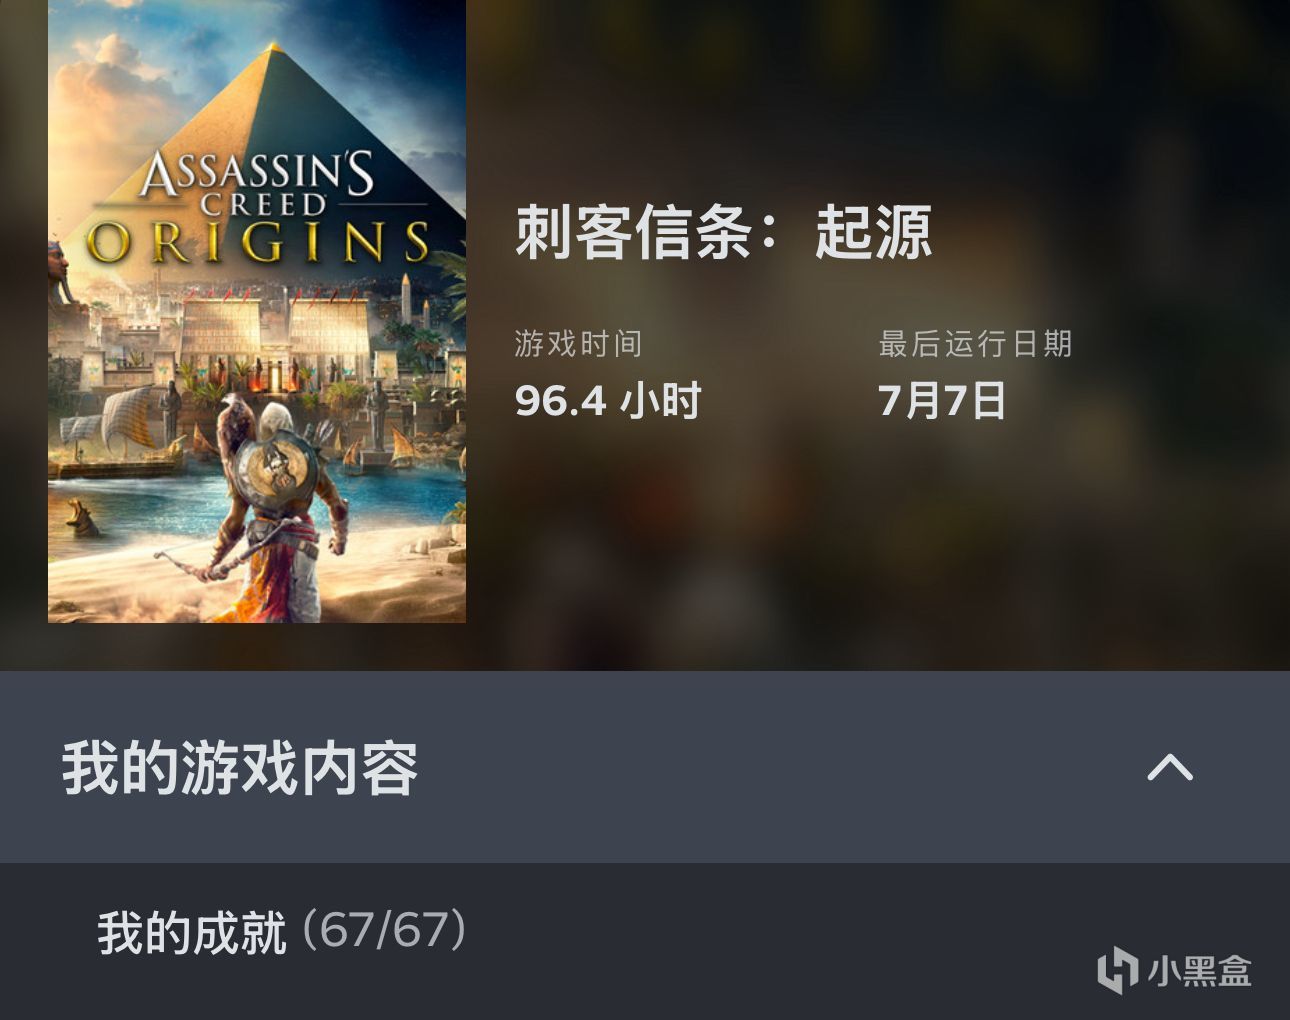This screenshot has height=1020, width=1290.
Task: Open the Assassin's Creed Origins cover art
Action: [x=257, y=311]
